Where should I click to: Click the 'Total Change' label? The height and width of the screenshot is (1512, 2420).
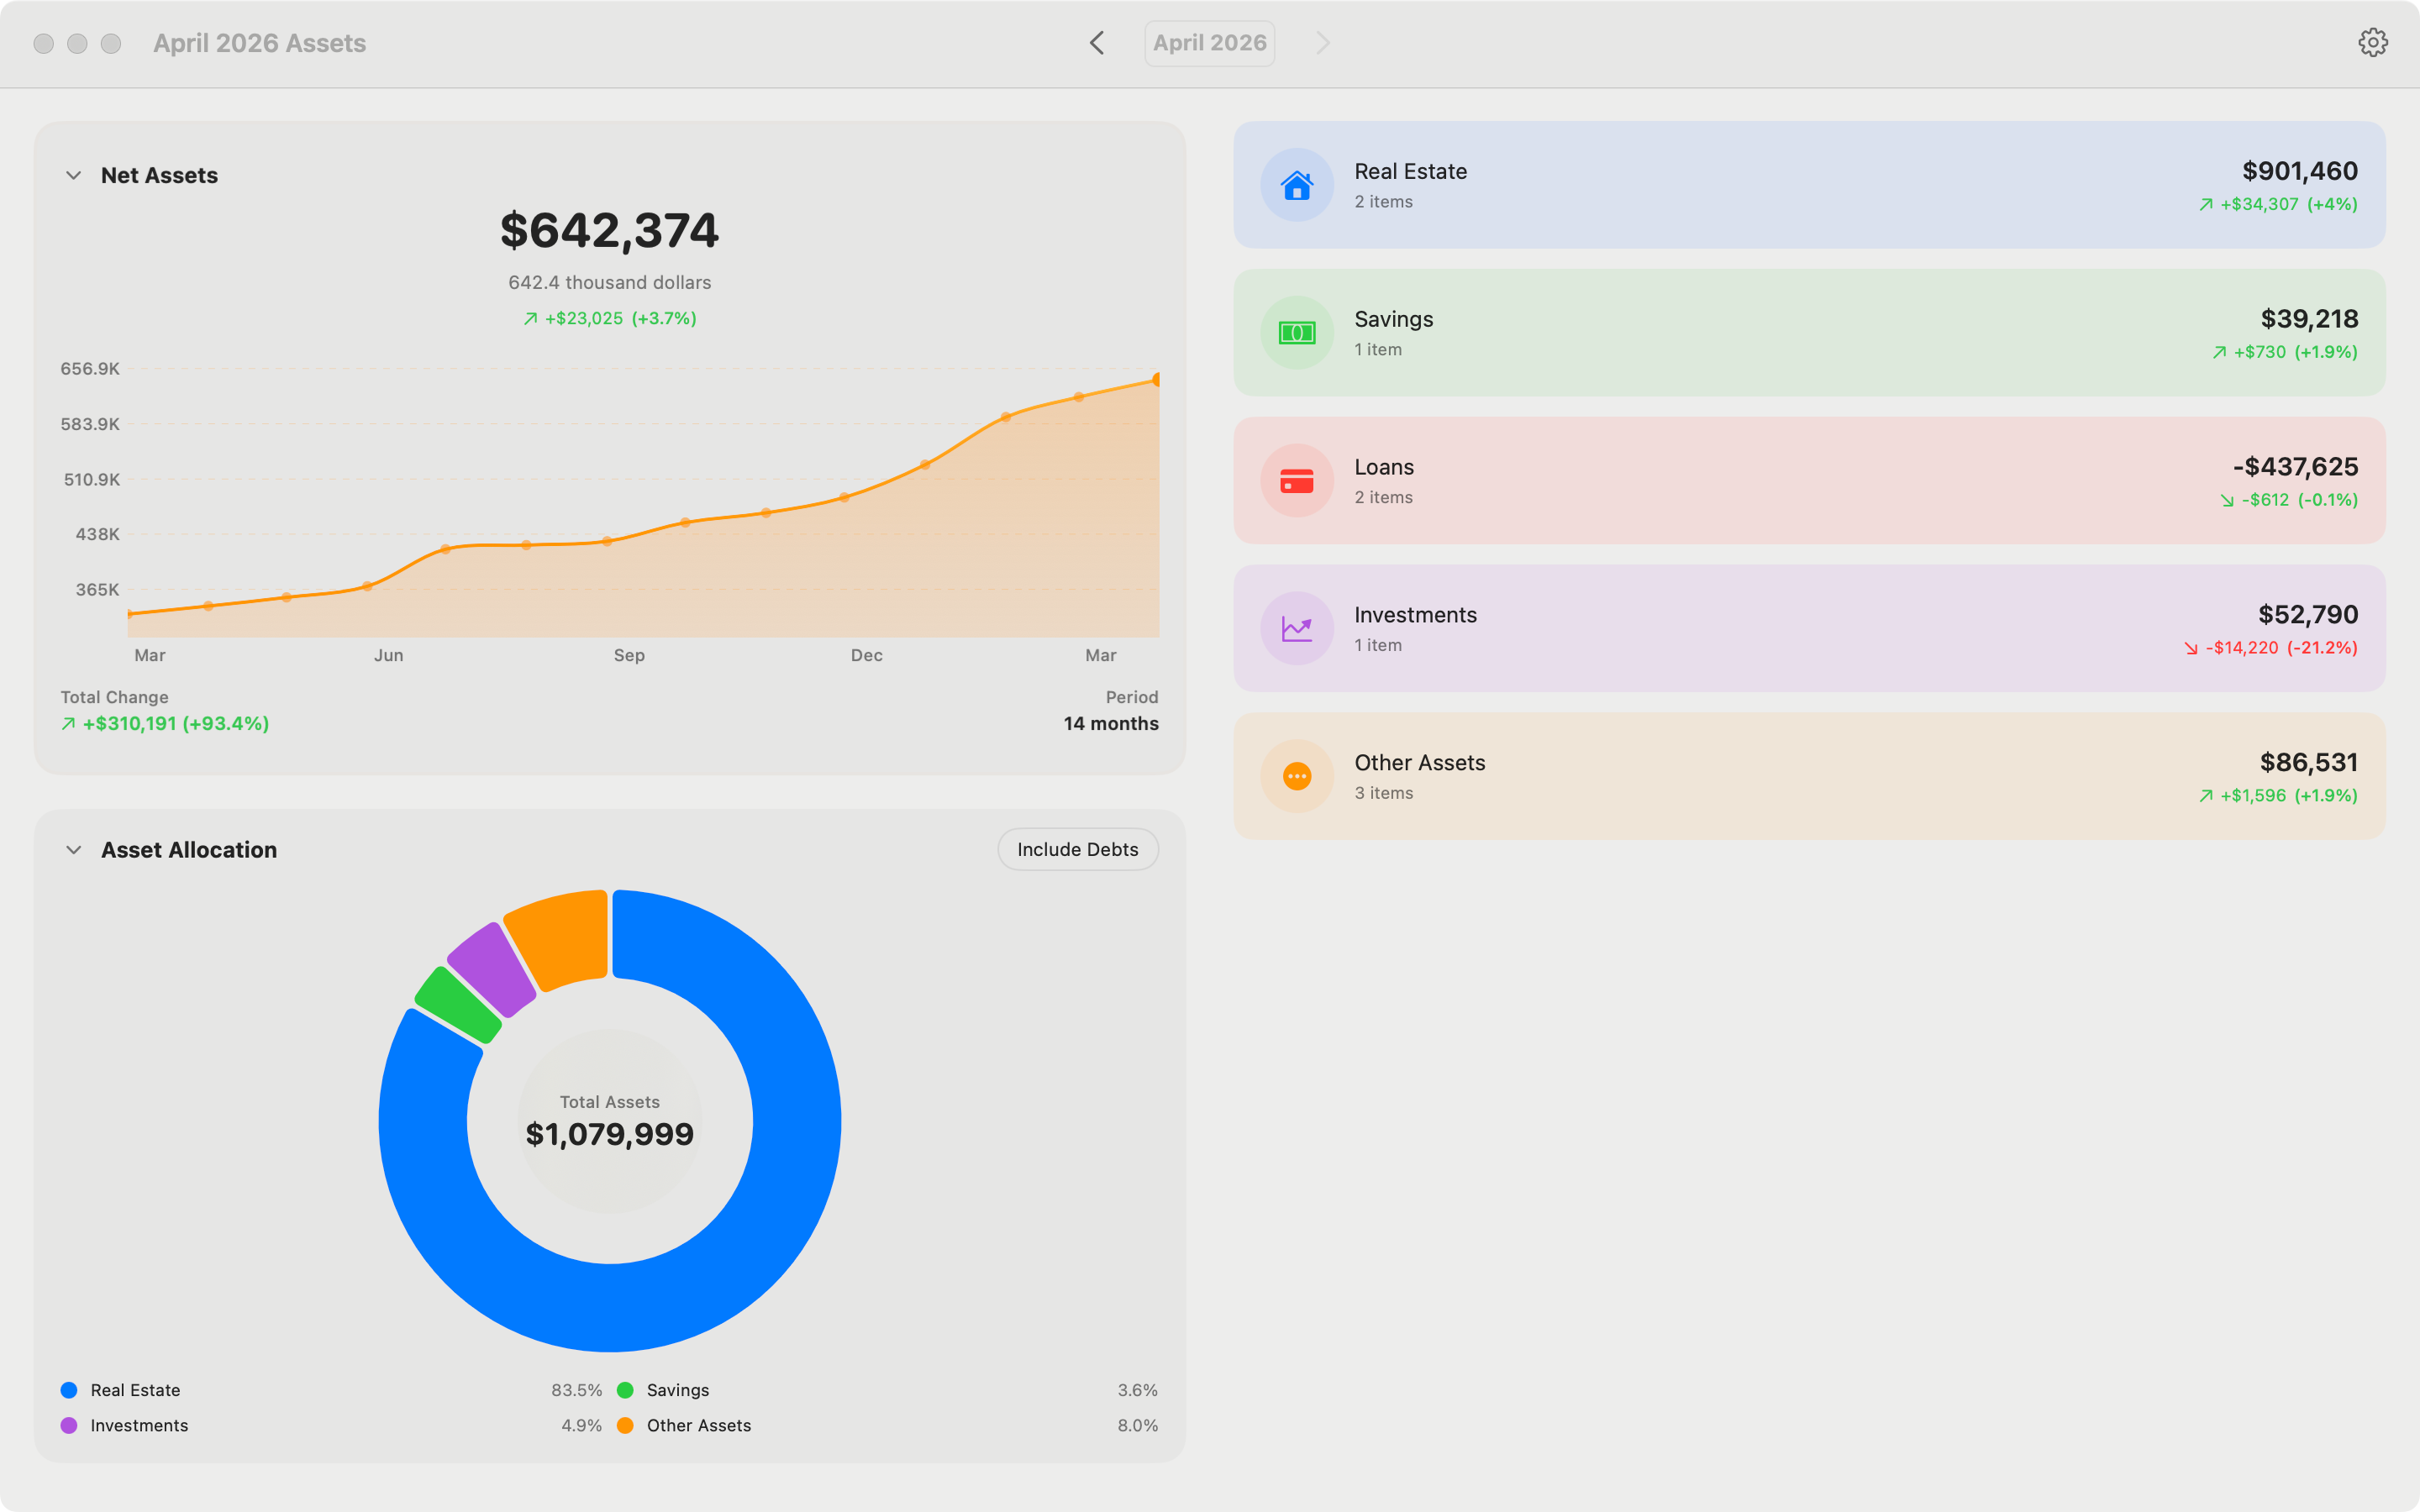(x=114, y=697)
